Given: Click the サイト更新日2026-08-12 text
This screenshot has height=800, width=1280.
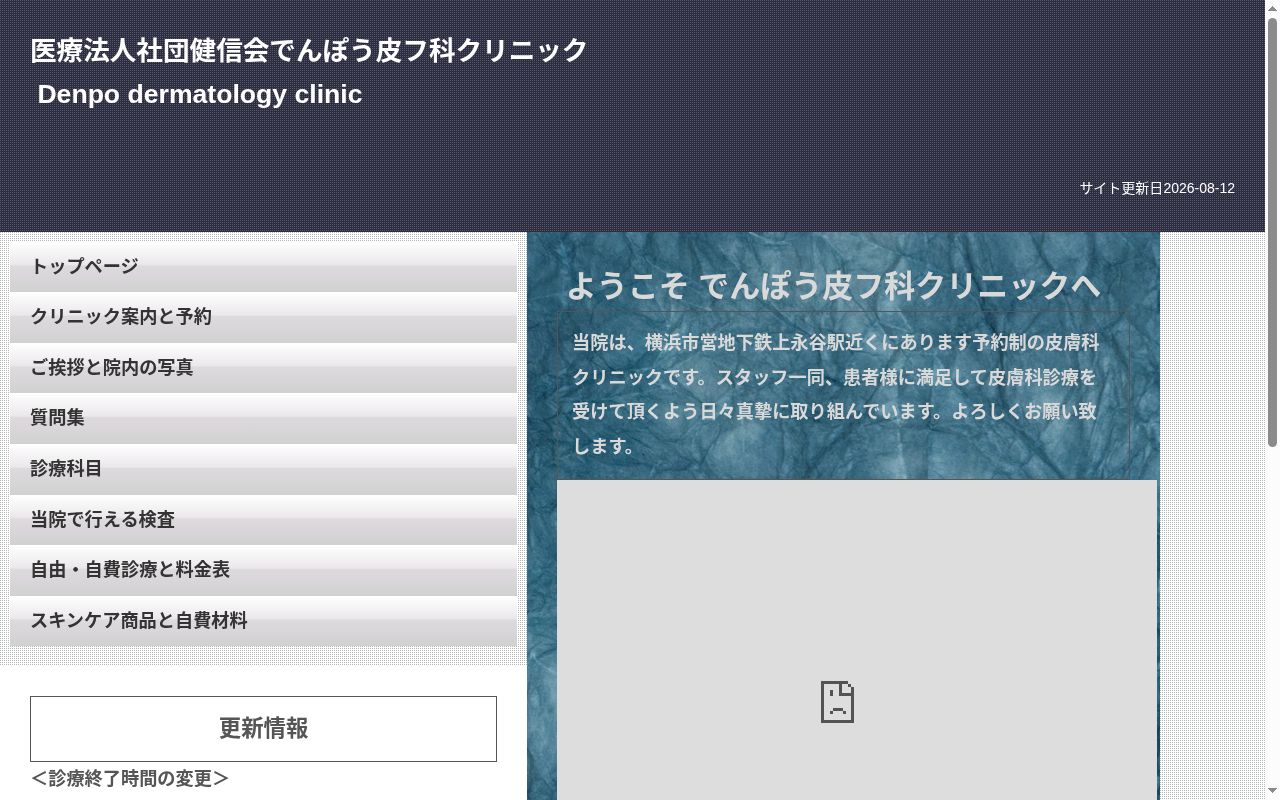Looking at the screenshot, I should point(1157,188).
